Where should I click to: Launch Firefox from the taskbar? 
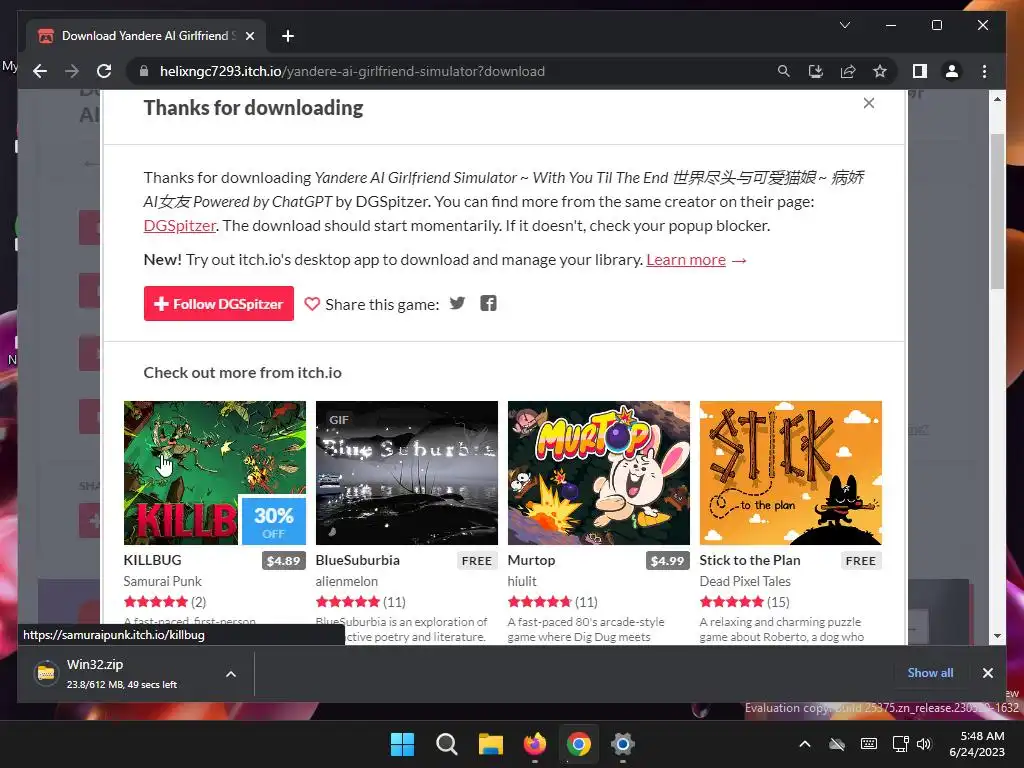pos(535,744)
